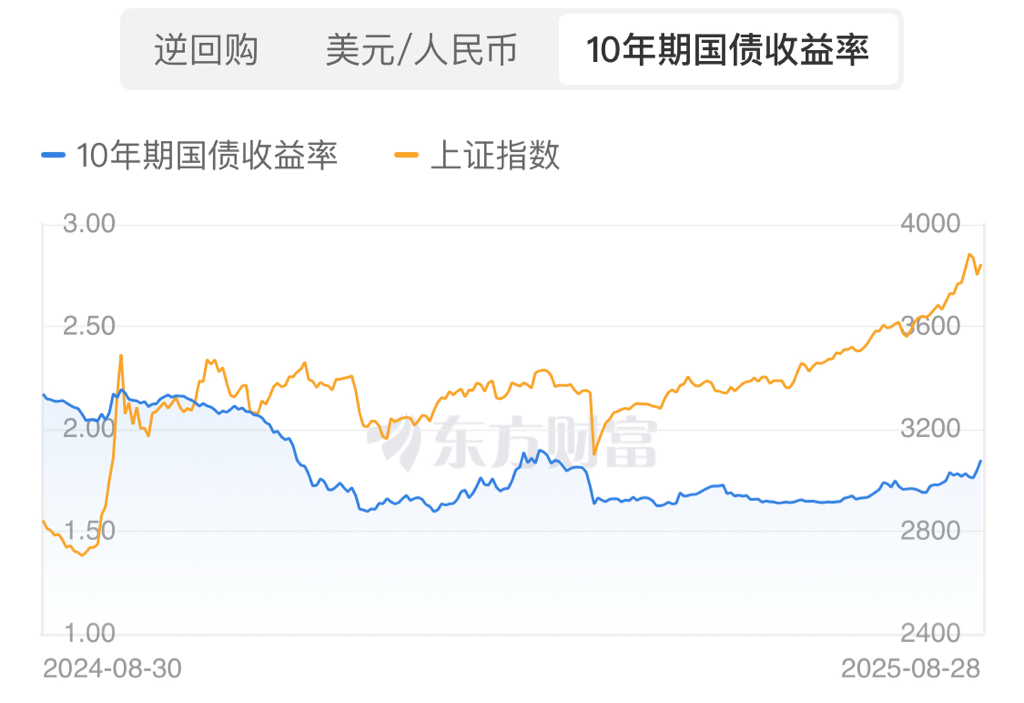Click the 3200 right axis label
Screen dimensions: 1024x703
(x=930, y=429)
